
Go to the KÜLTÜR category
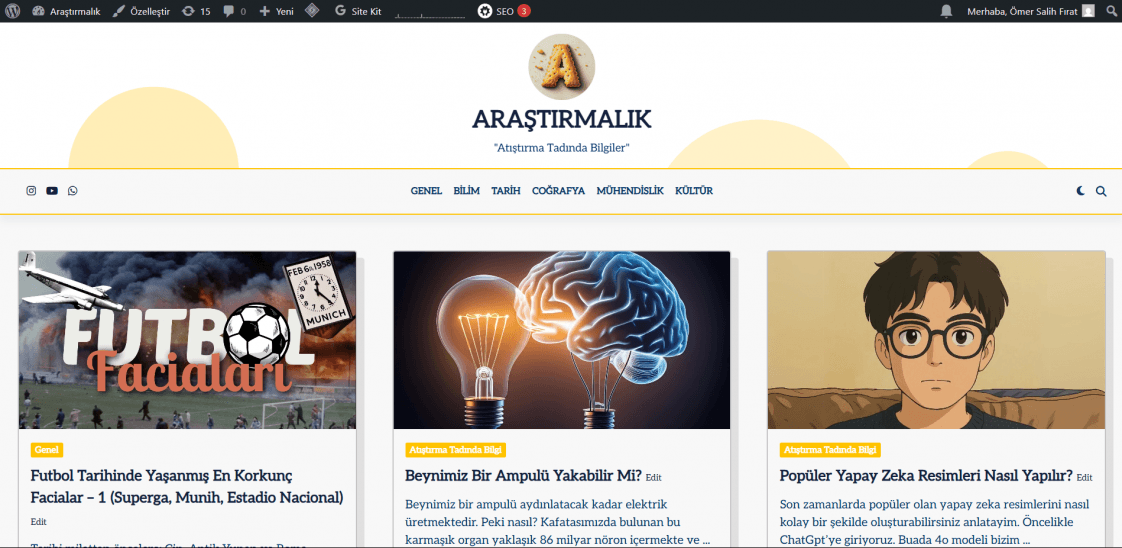693,191
